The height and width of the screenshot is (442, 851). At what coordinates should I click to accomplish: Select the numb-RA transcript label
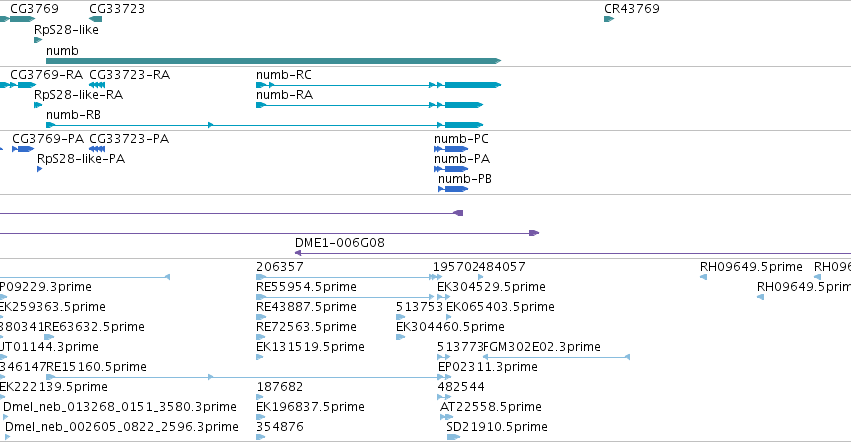284,94
